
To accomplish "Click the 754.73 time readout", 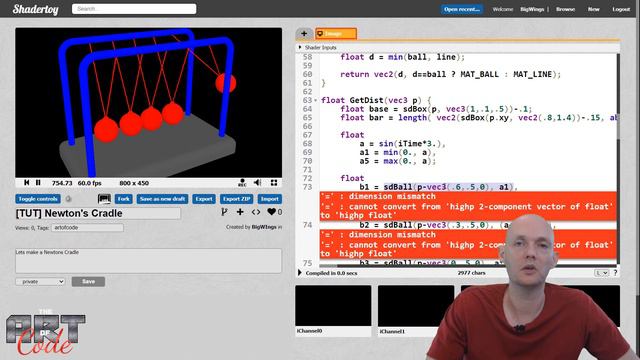I will (62, 183).
